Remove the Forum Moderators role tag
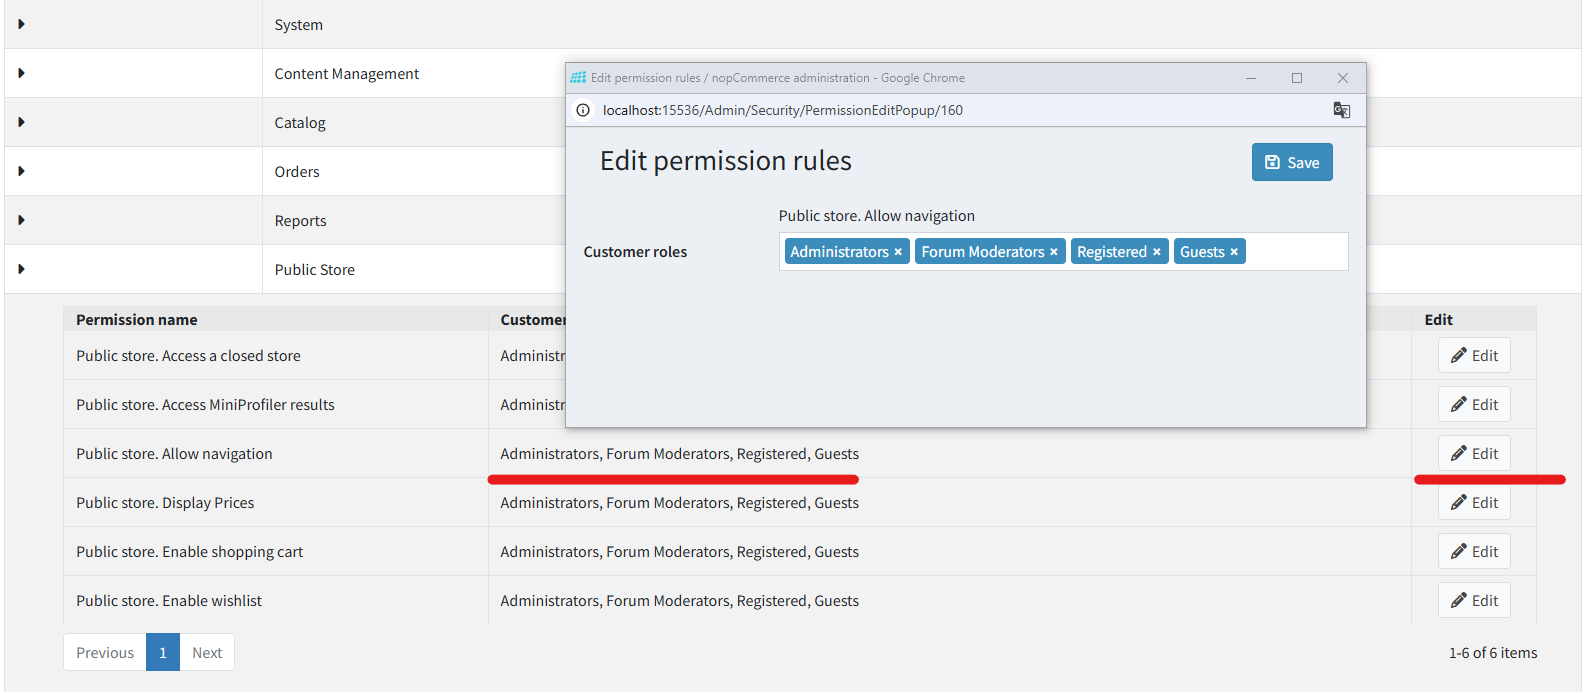 point(1053,252)
